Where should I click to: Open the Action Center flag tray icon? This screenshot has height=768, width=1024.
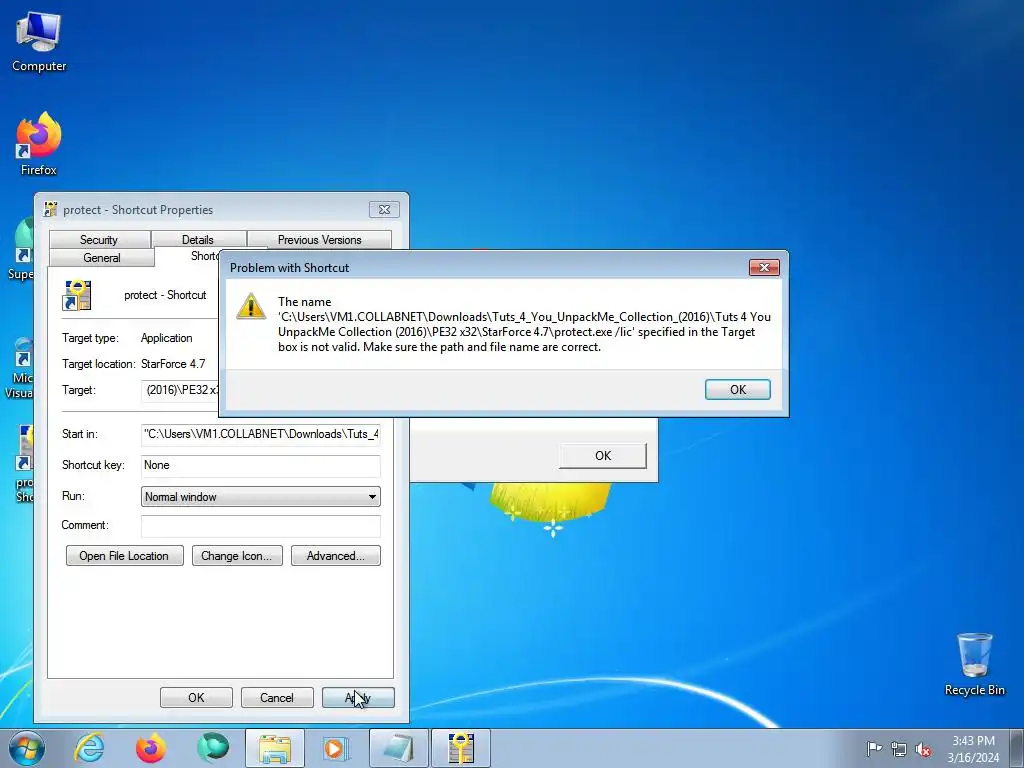coord(874,748)
